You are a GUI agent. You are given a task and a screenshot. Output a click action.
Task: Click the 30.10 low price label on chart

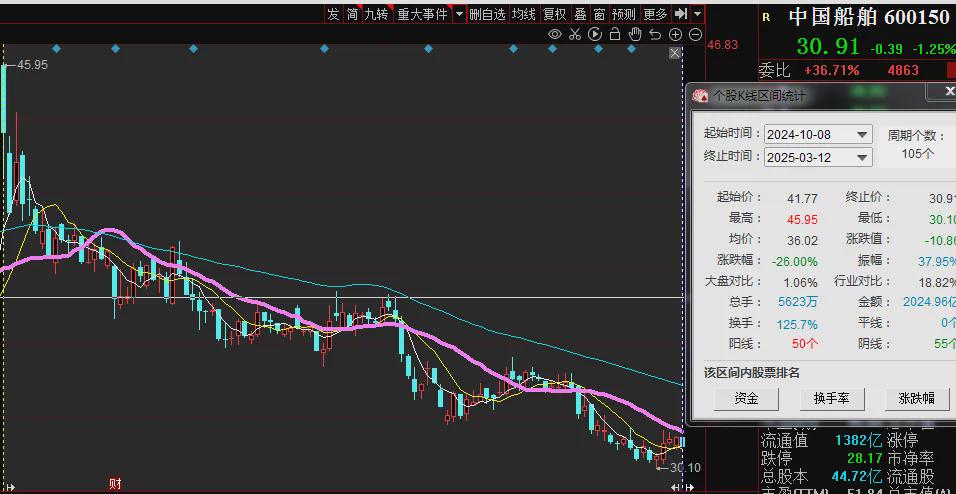(685, 468)
